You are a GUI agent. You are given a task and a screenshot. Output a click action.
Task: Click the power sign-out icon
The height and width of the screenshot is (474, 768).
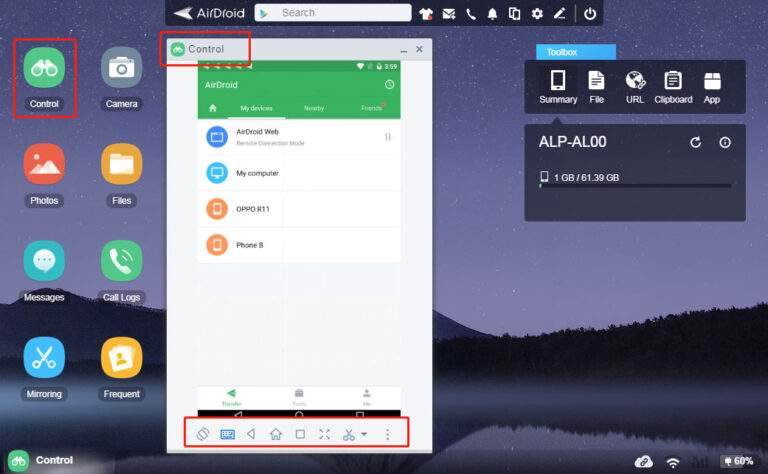(590, 14)
